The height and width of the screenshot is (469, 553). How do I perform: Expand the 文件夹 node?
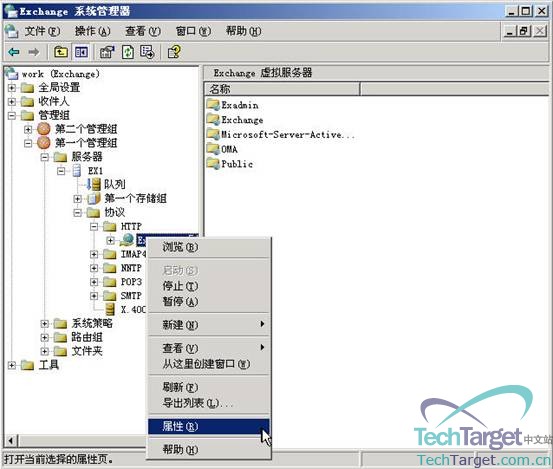(44, 351)
